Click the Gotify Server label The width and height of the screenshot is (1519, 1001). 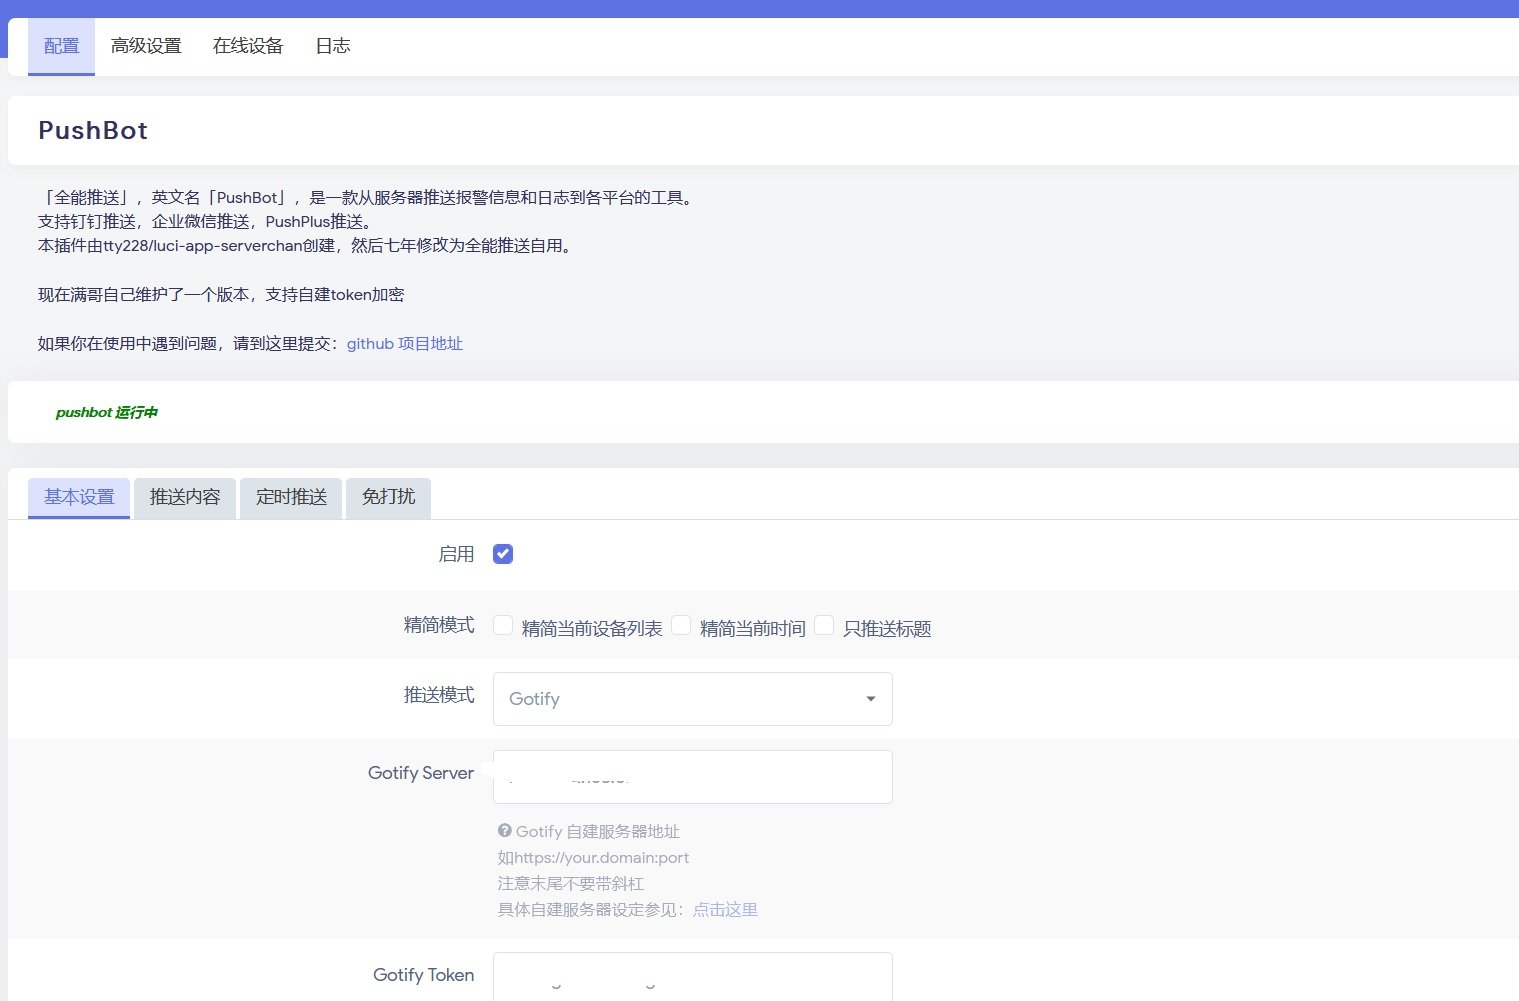pos(421,773)
